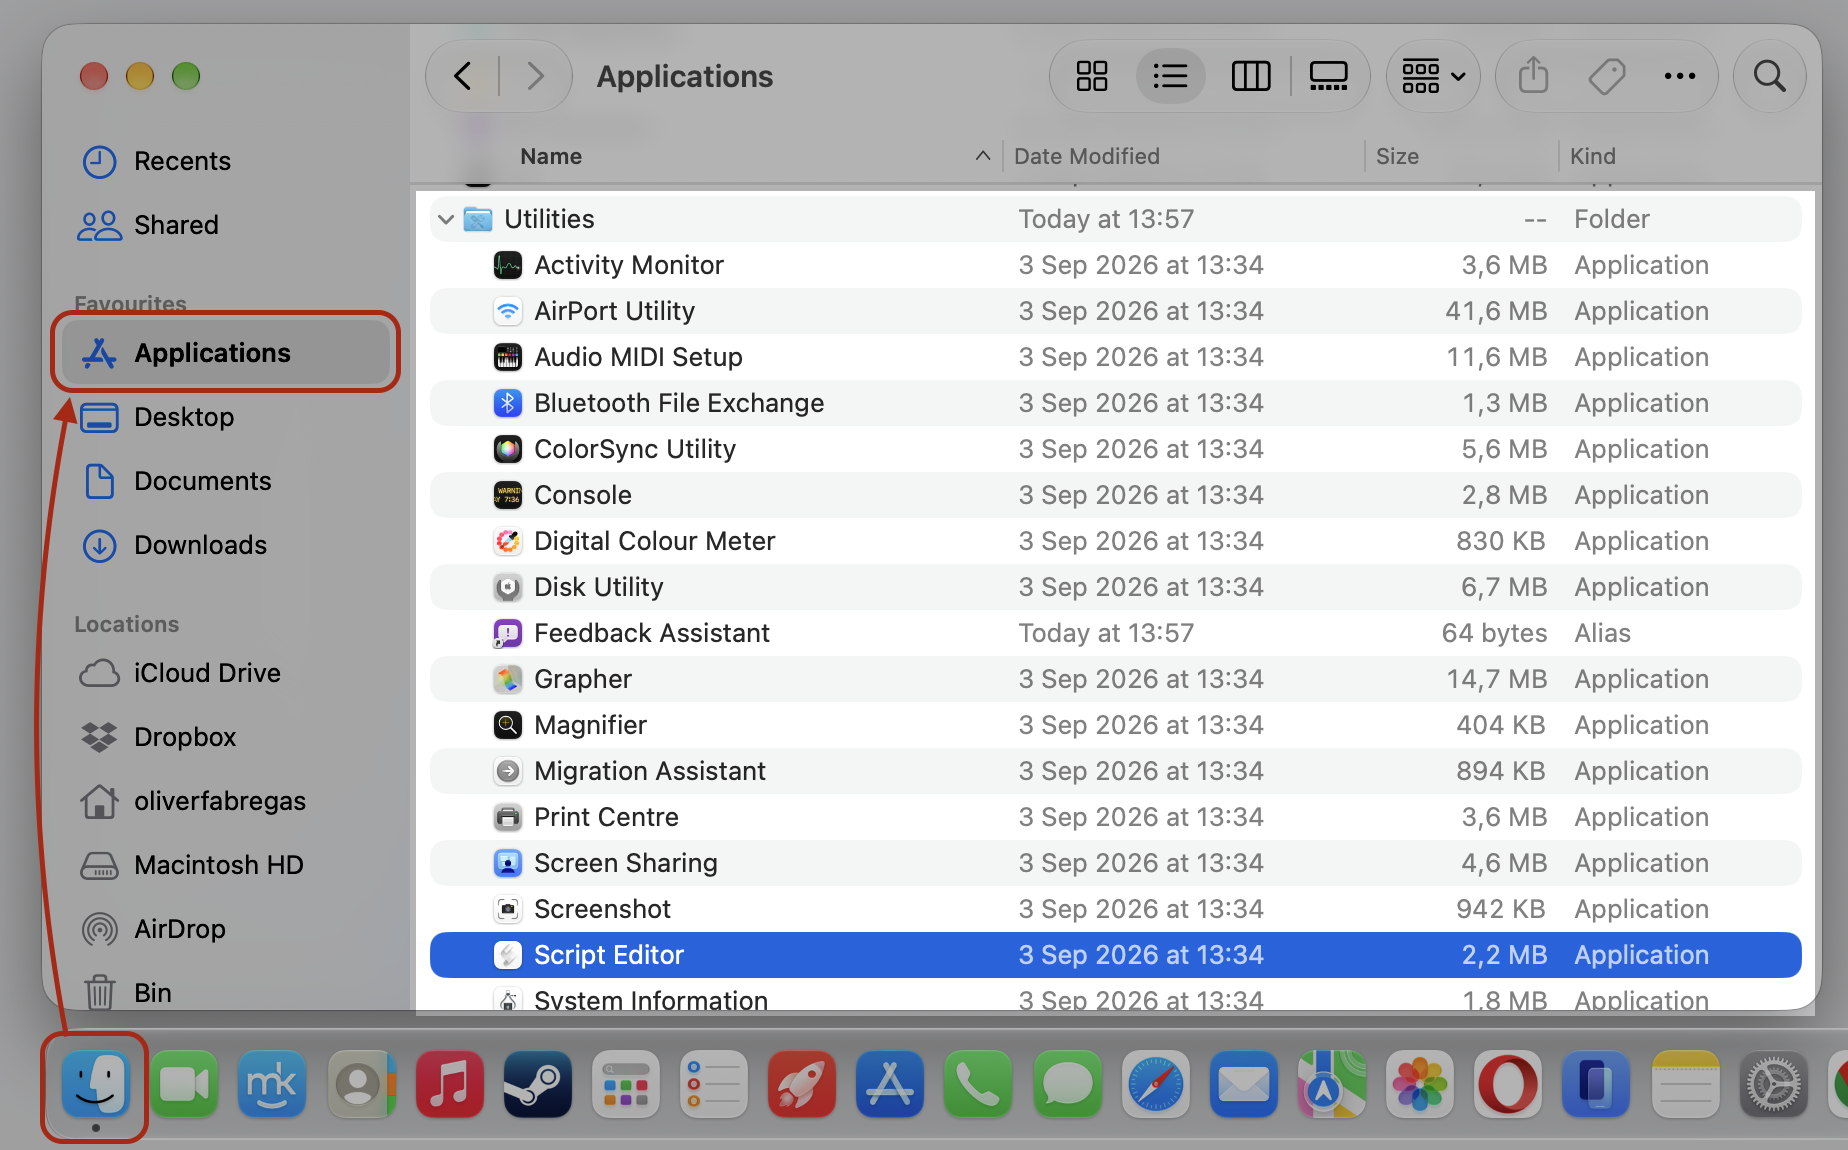
Task: Open Steam from the Dock
Action: (x=538, y=1084)
